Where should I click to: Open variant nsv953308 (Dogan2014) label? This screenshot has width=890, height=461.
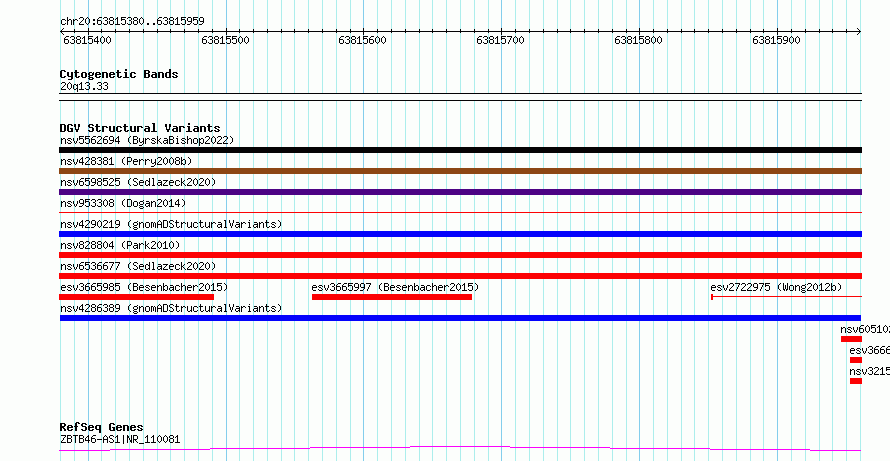[x=123, y=203]
